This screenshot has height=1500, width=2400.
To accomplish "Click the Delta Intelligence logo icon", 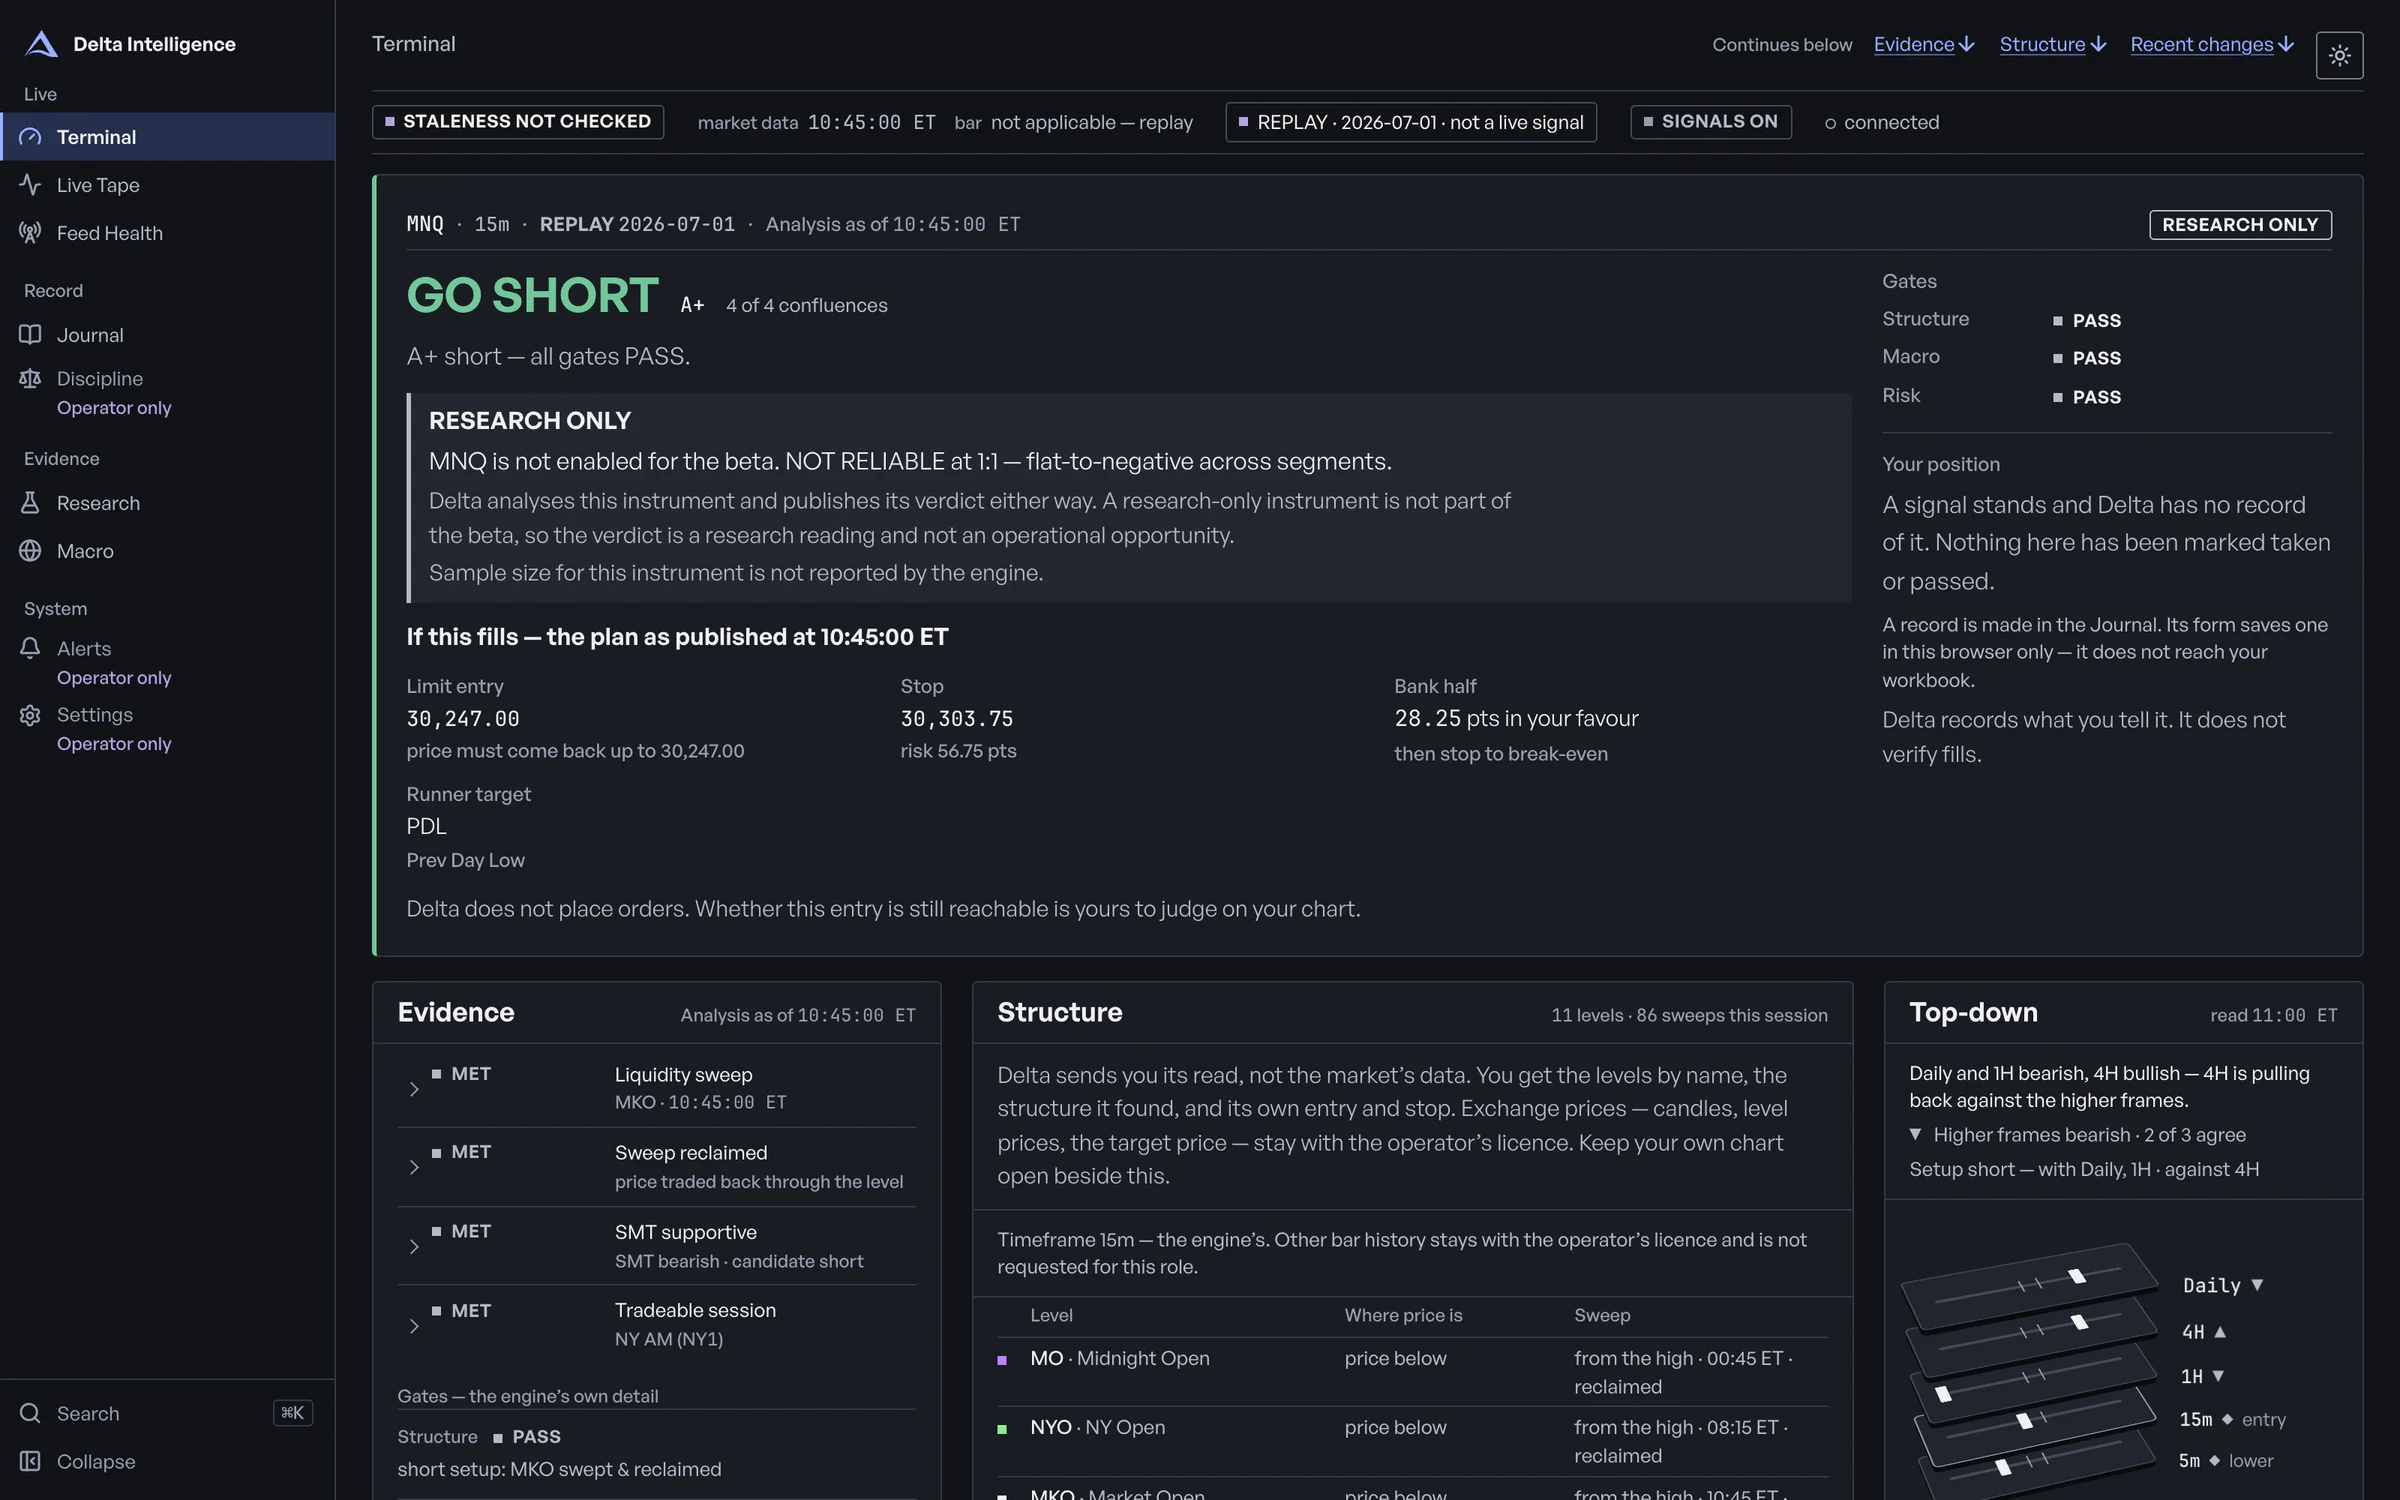I will click(41, 44).
